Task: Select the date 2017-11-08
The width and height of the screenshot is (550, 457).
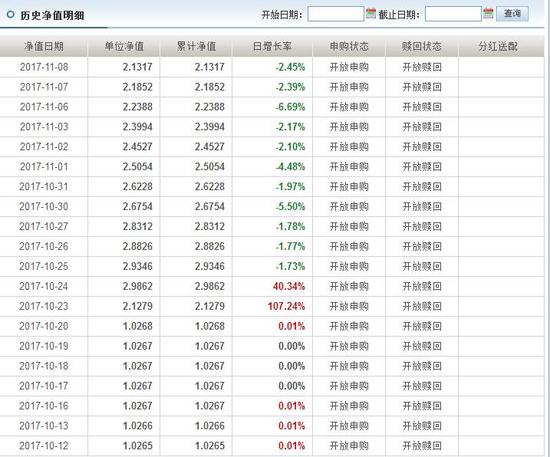Action: [x=44, y=67]
